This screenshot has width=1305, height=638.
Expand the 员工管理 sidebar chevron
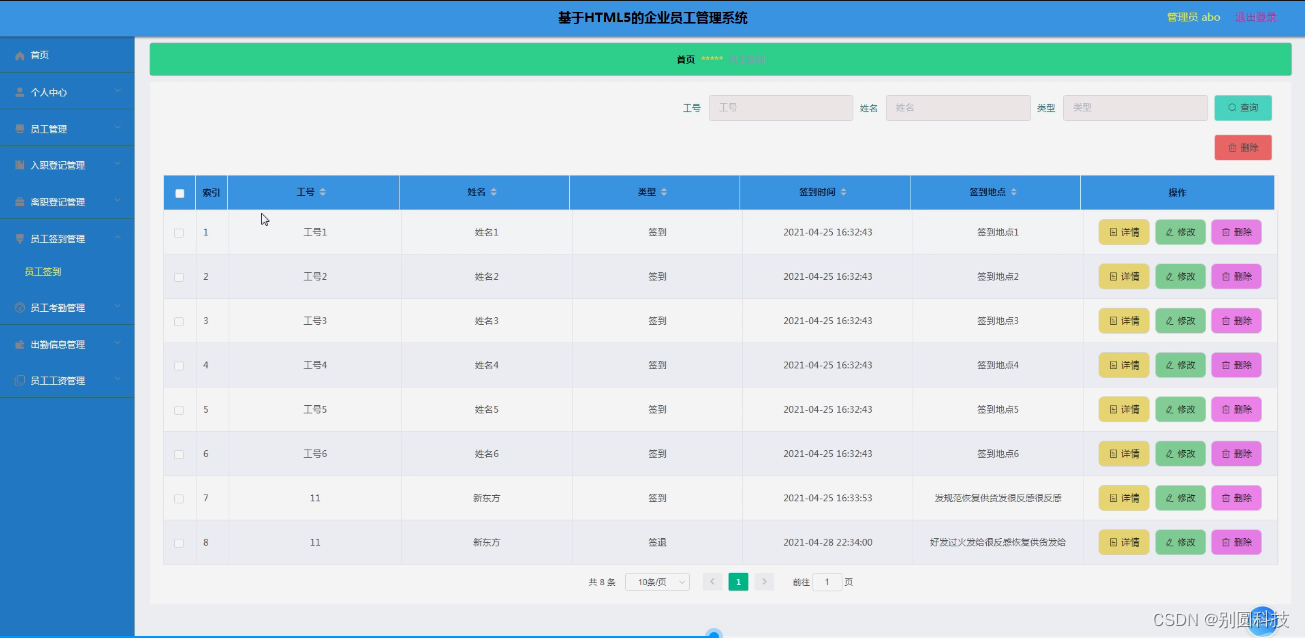click(117, 128)
